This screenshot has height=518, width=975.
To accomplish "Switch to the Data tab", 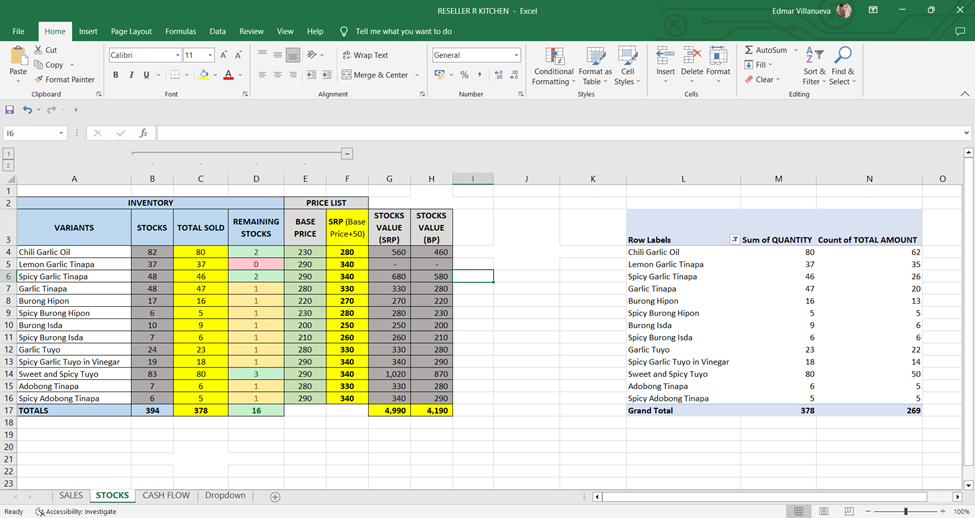I will [218, 31].
